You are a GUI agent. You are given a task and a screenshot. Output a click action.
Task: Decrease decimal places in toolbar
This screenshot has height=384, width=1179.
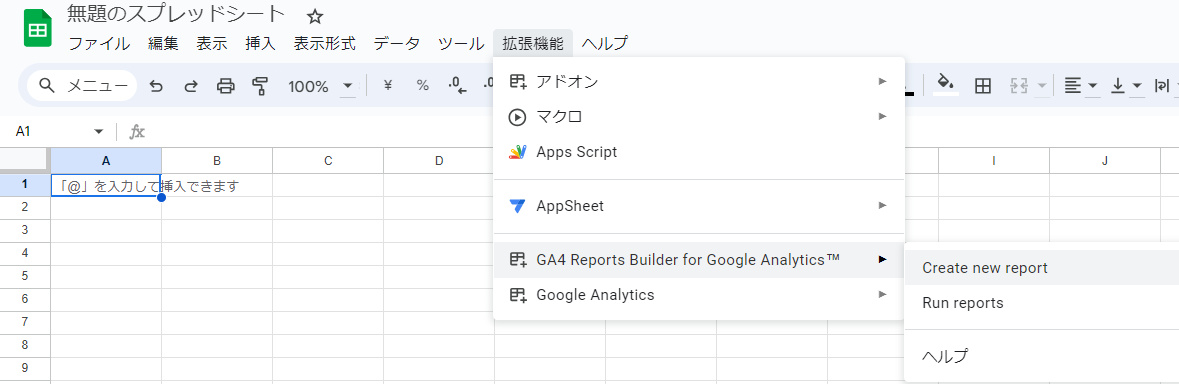(x=456, y=86)
